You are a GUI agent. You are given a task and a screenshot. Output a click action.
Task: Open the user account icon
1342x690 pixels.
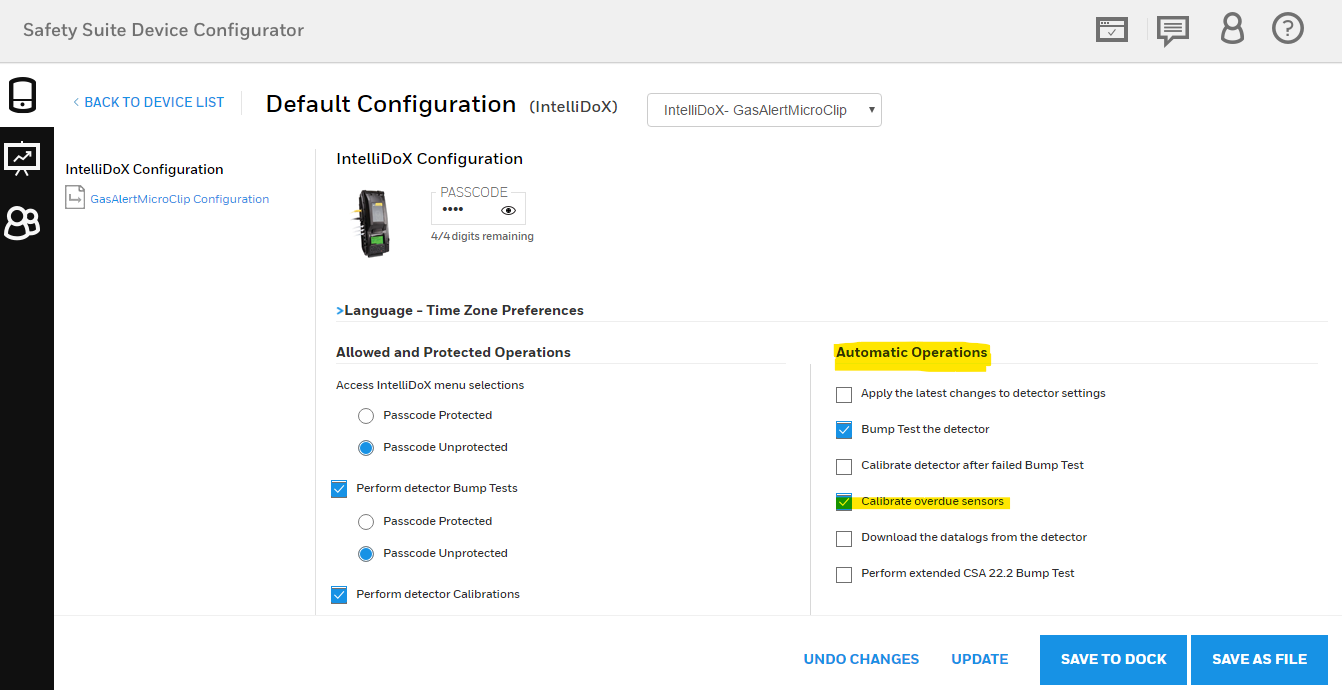point(1232,29)
